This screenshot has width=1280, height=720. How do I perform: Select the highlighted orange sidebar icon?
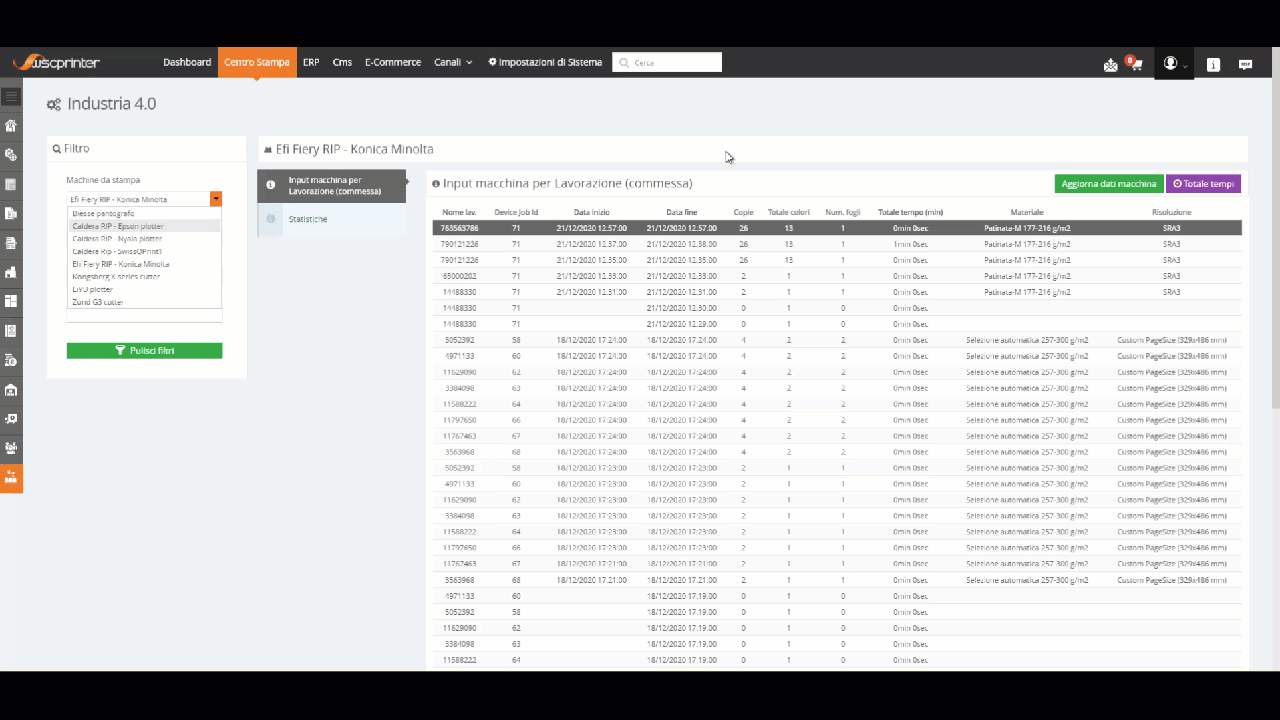(x=11, y=477)
